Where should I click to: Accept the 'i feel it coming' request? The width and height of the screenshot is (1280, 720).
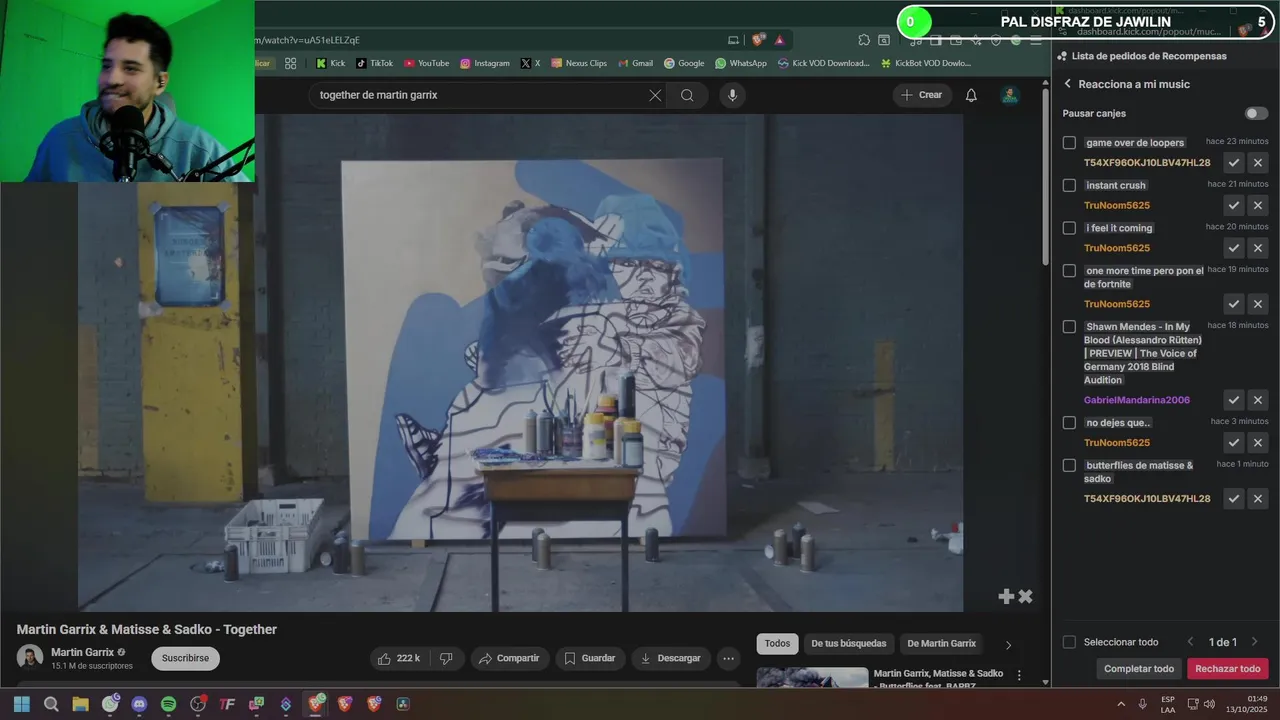[1234, 248]
